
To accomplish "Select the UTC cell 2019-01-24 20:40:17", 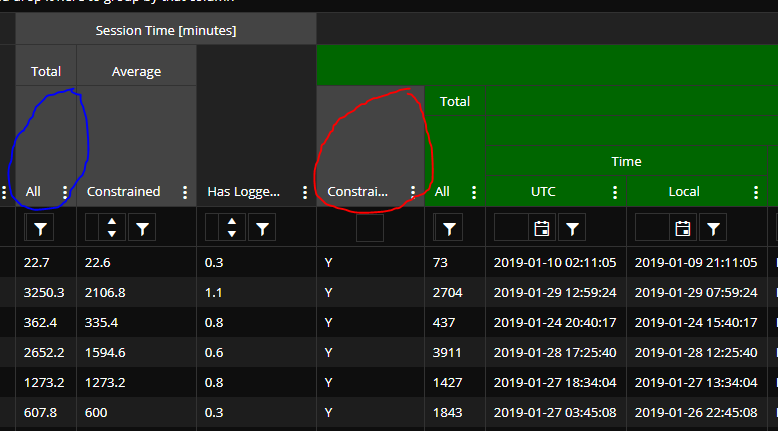I will (x=555, y=323).
